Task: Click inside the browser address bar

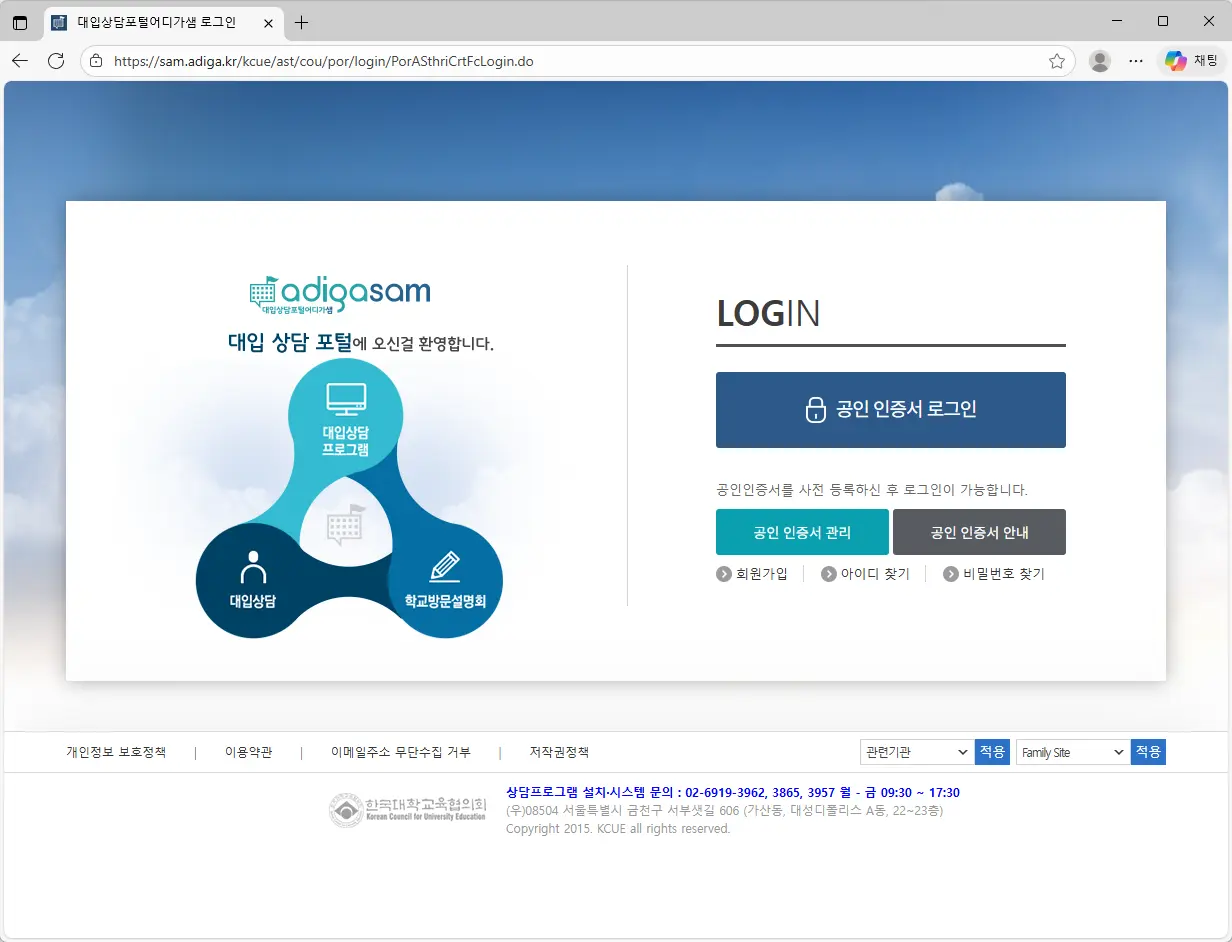Action: click(400, 61)
